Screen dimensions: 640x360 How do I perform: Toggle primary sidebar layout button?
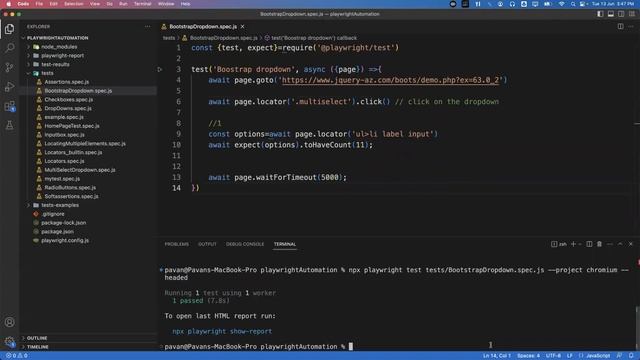pyautogui.click(x=600, y=14)
